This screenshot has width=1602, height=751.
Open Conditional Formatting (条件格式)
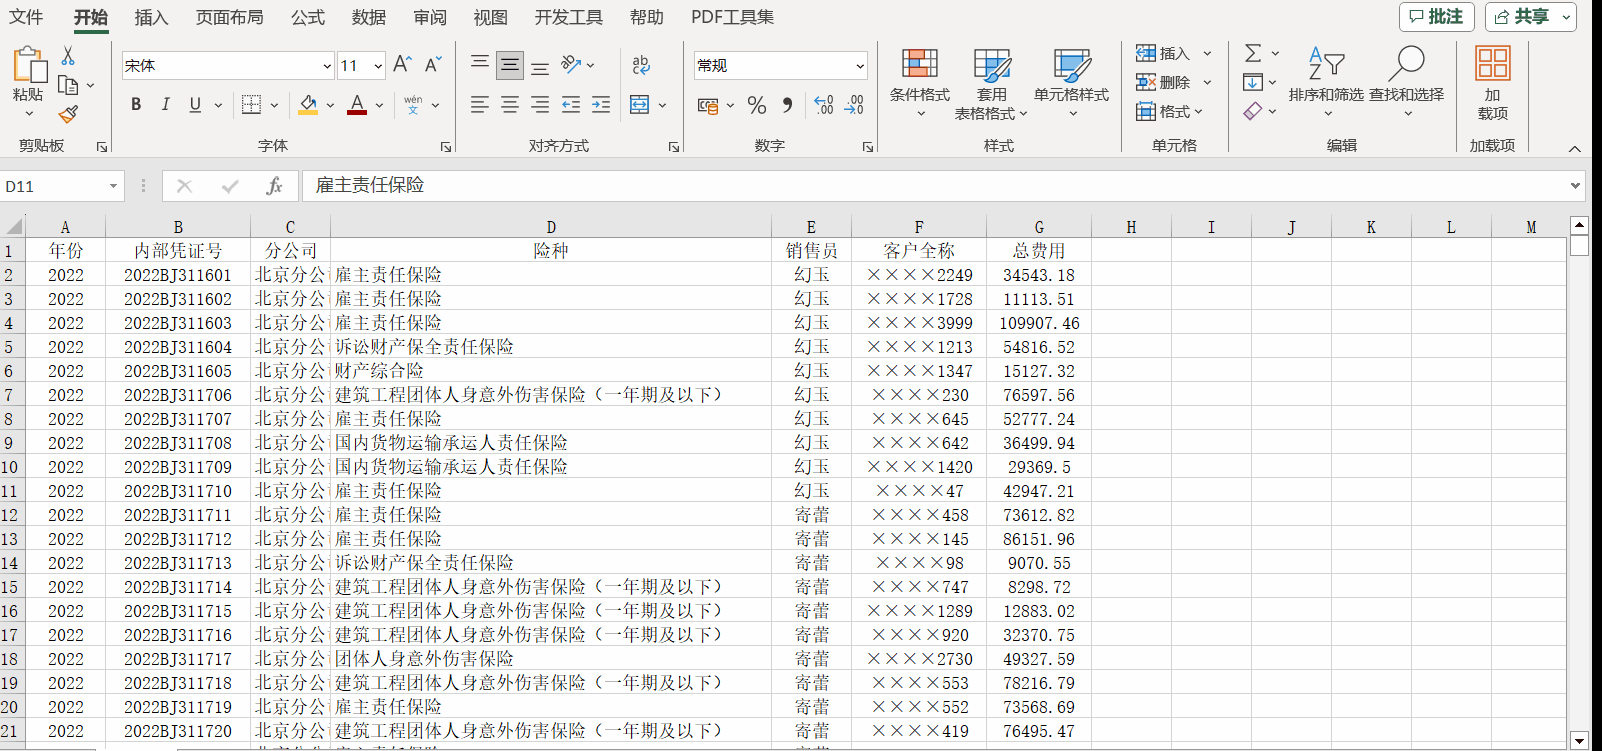(919, 80)
